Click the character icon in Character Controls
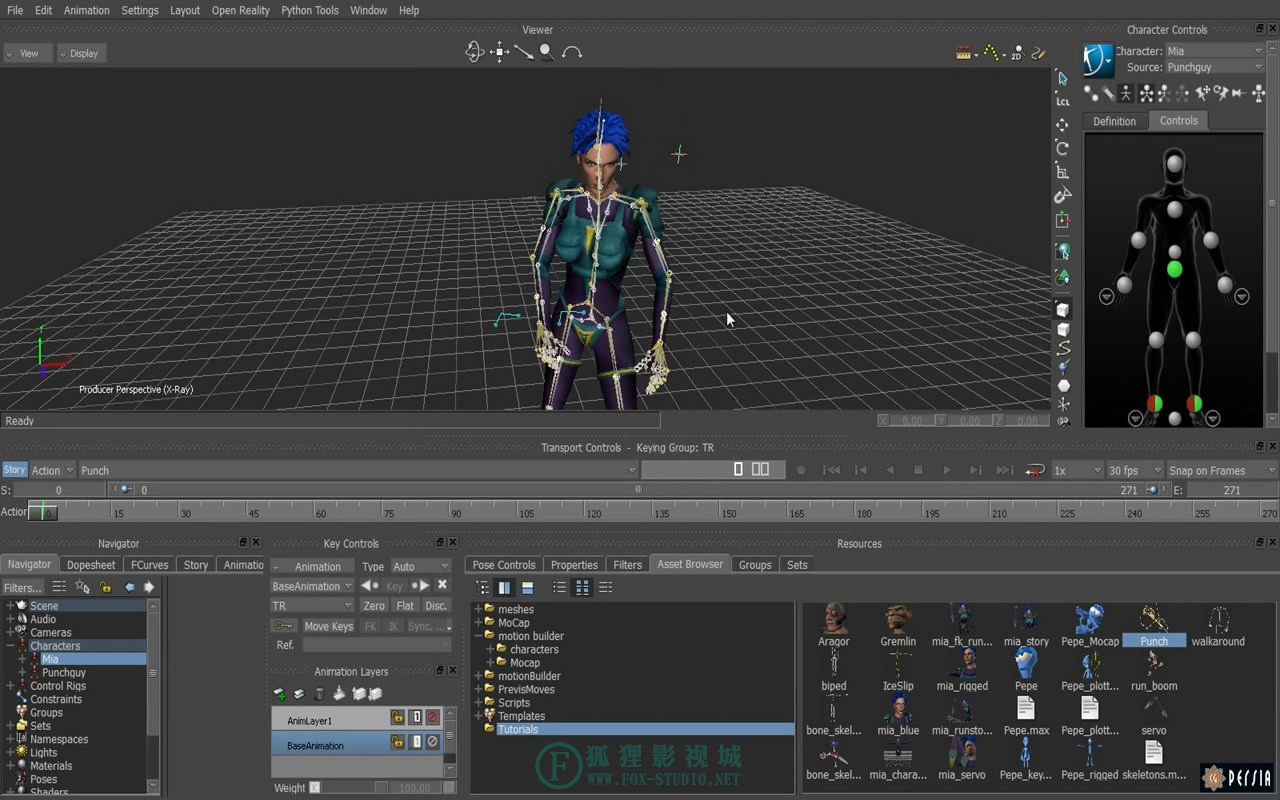Image resolution: width=1280 pixels, height=800 pixels. point(1098,60)
